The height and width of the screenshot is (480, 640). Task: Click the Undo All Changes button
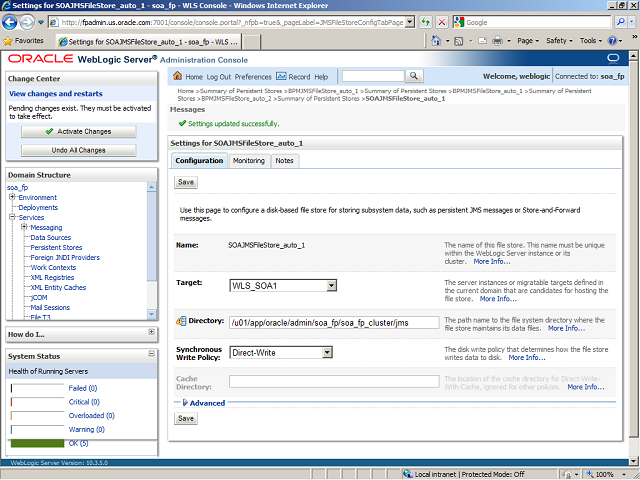pos(78,150)
